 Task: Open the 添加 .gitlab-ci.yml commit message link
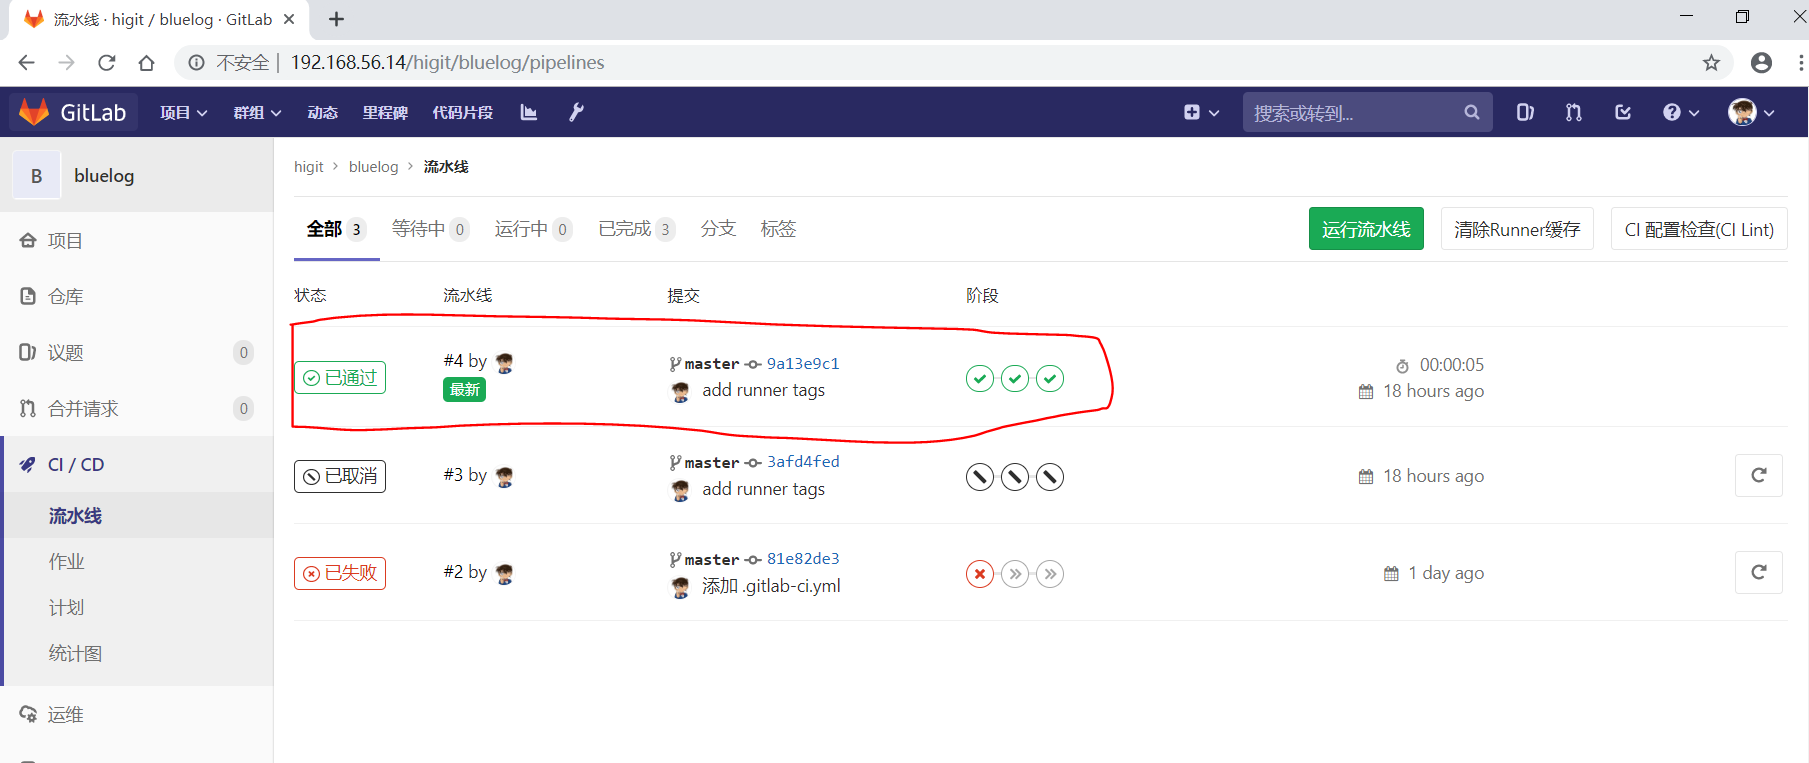pos(771,586)
